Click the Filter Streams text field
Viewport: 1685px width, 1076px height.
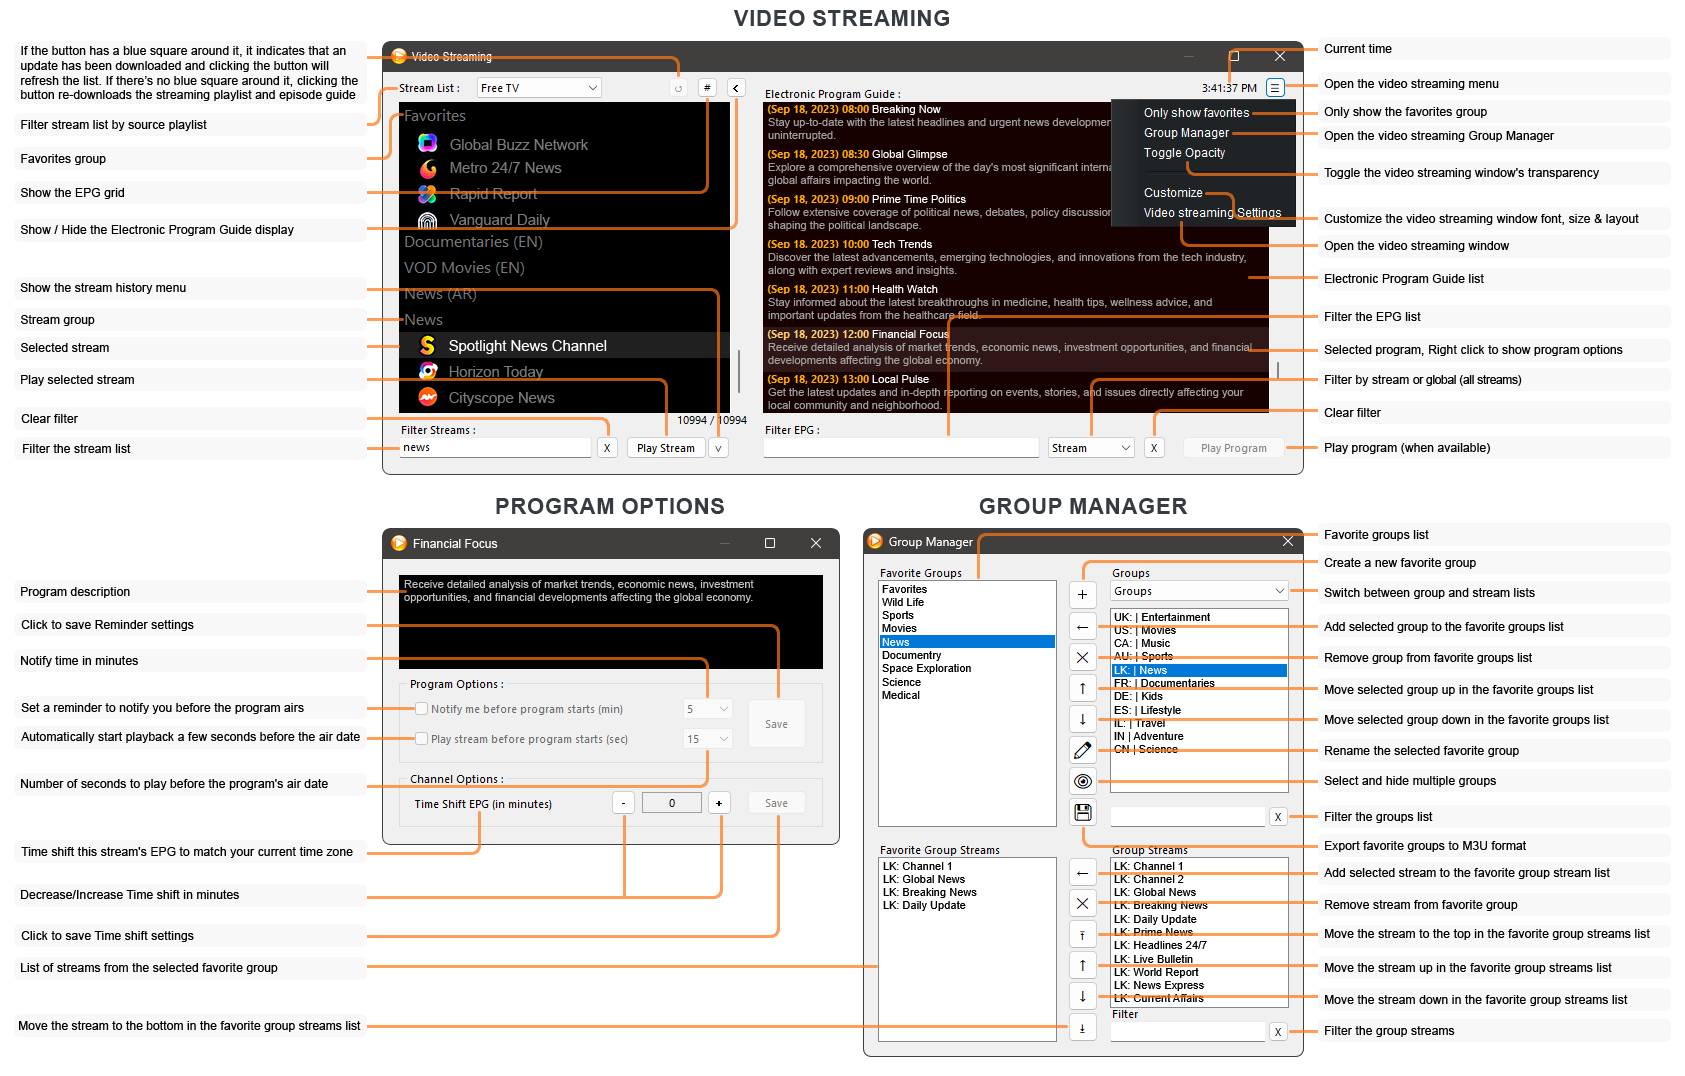point(495,448)
